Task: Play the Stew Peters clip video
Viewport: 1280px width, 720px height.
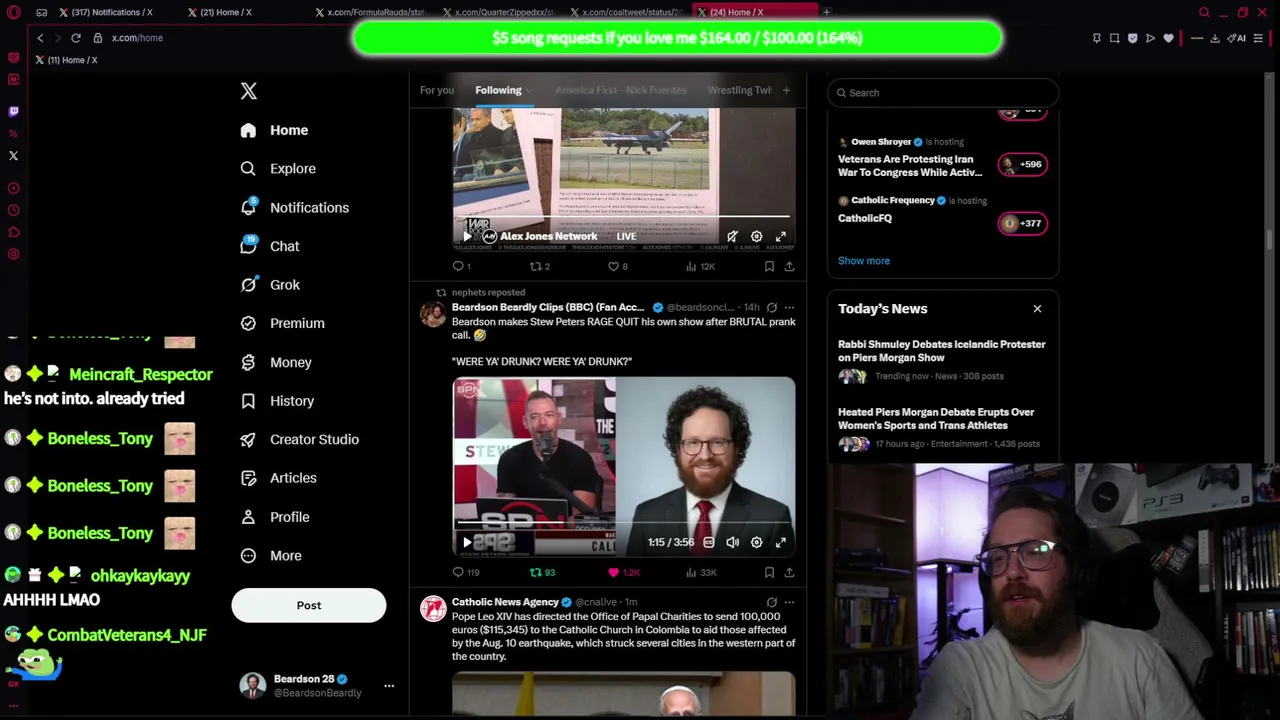Action: [467, 542]
